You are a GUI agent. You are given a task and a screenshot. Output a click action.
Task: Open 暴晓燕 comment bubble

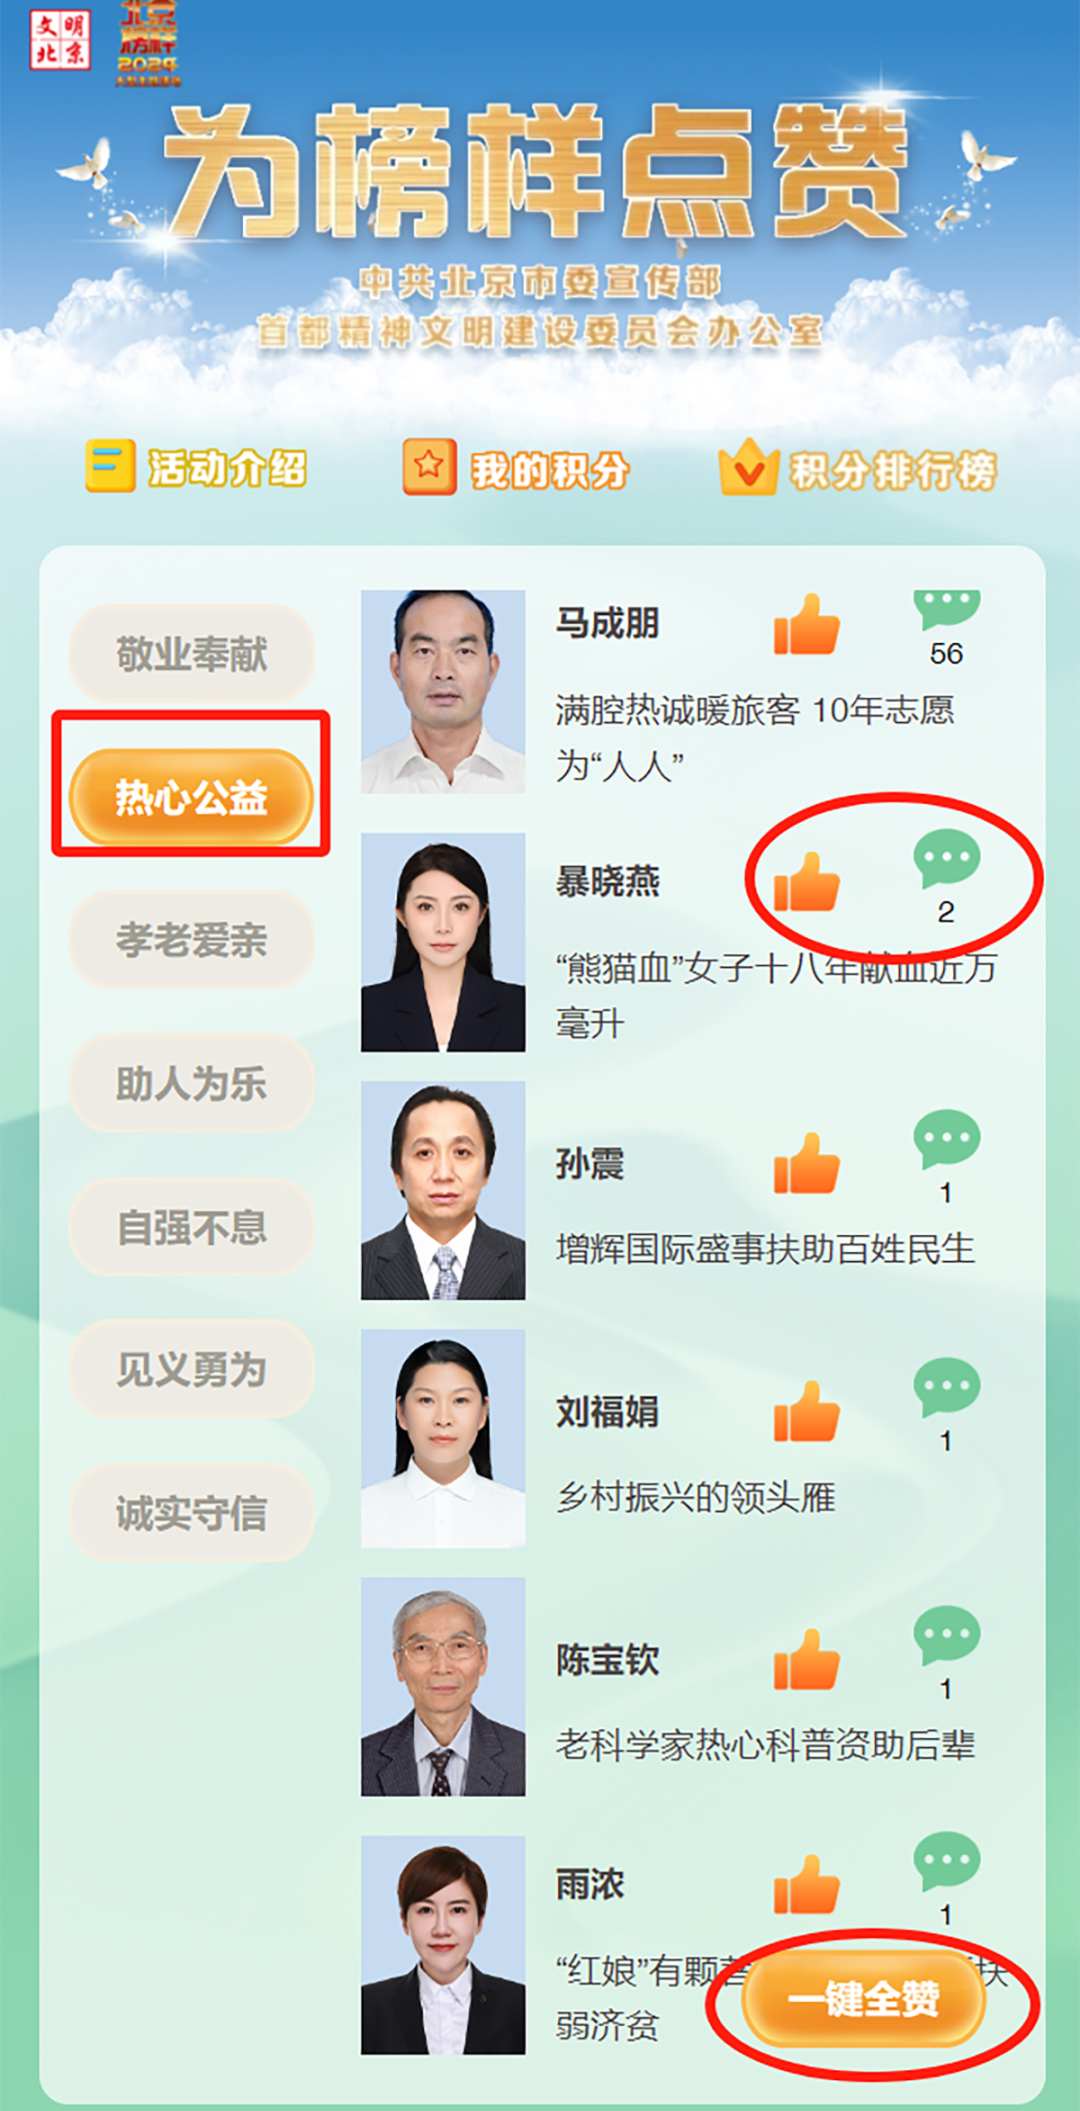pyautogui.click(x=946, y=858)
